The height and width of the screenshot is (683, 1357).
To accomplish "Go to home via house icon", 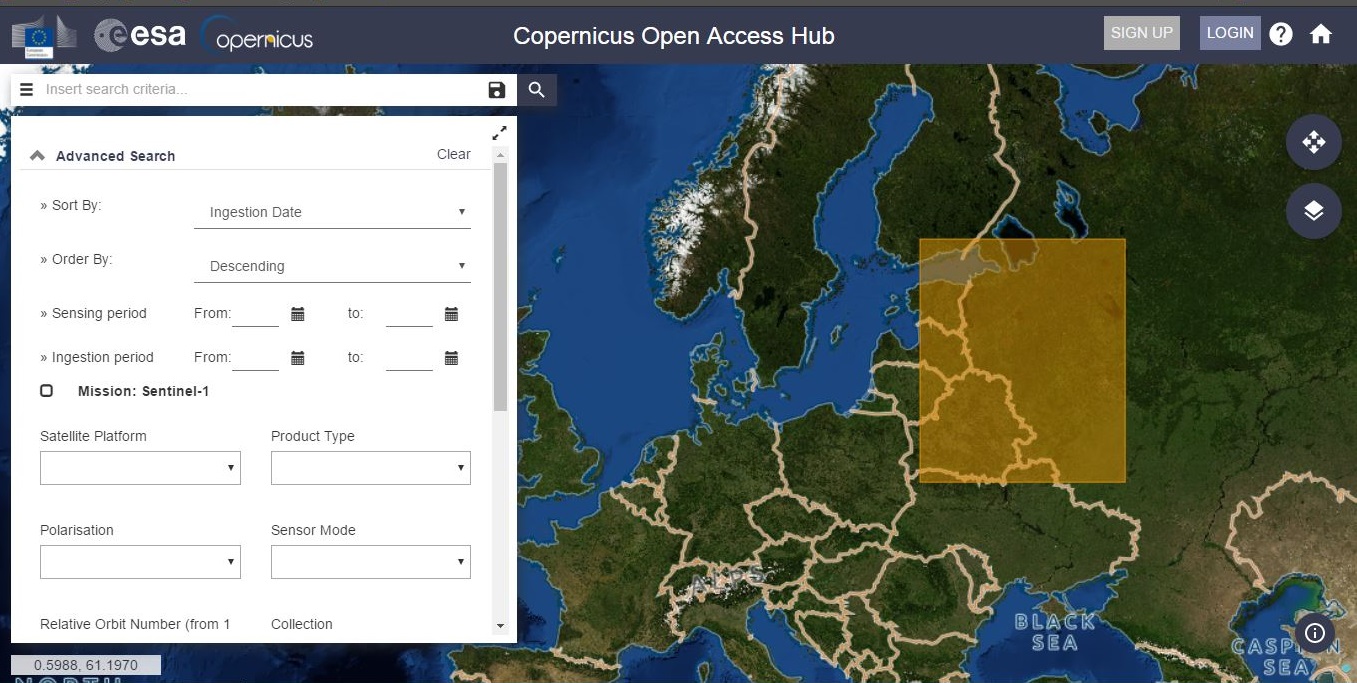I will pos(1321,34).
